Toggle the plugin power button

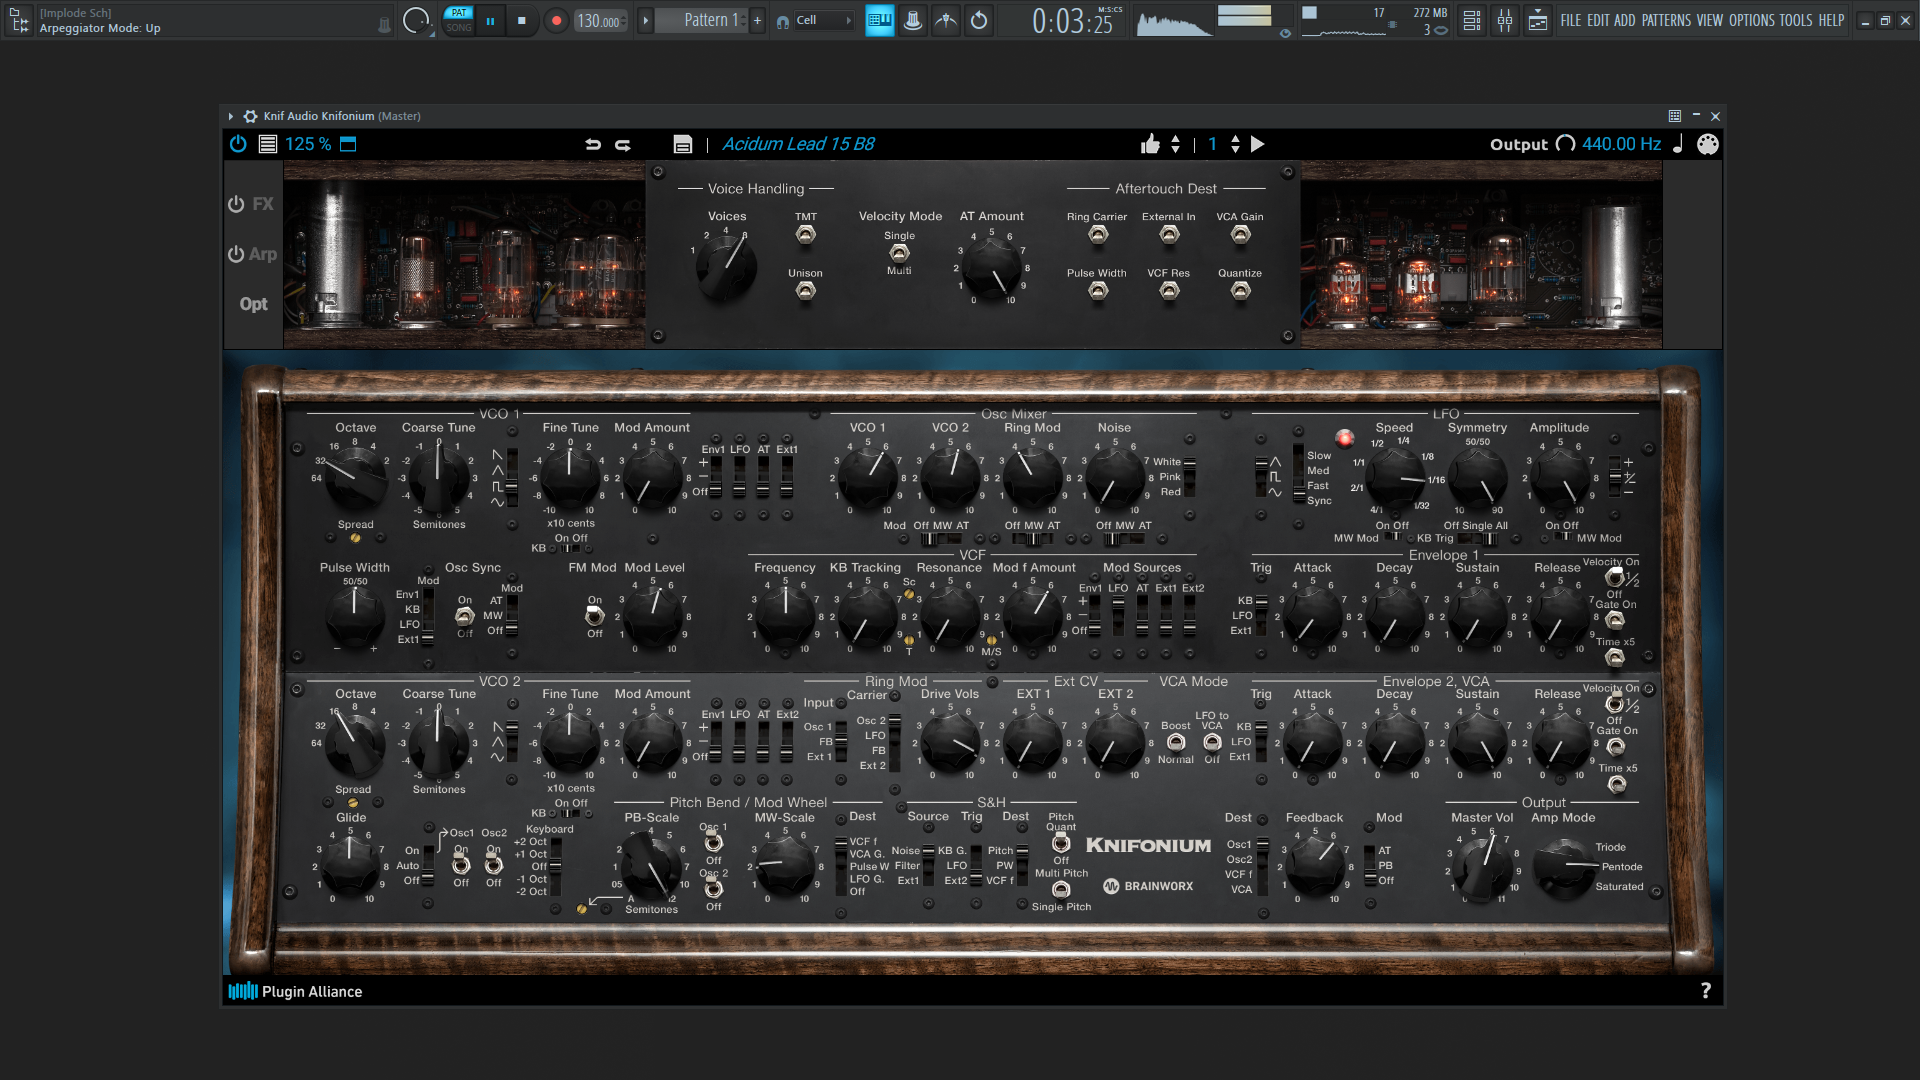[x=238, y=144]
